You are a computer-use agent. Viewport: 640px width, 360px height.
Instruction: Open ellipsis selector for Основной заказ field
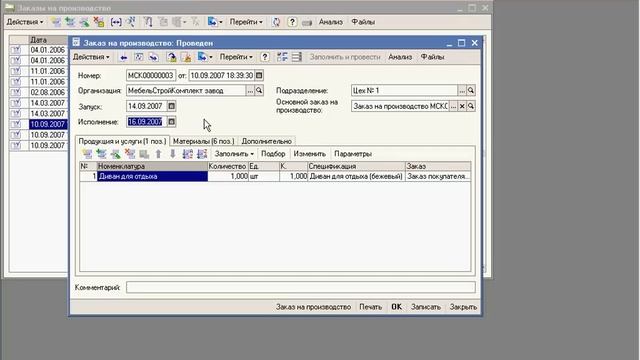453,106
